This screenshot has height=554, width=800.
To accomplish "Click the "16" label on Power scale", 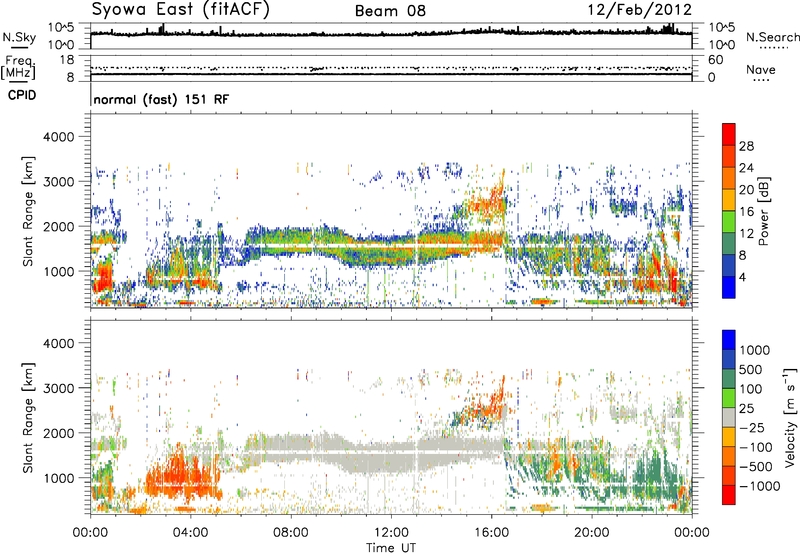I will coord(746,212).
